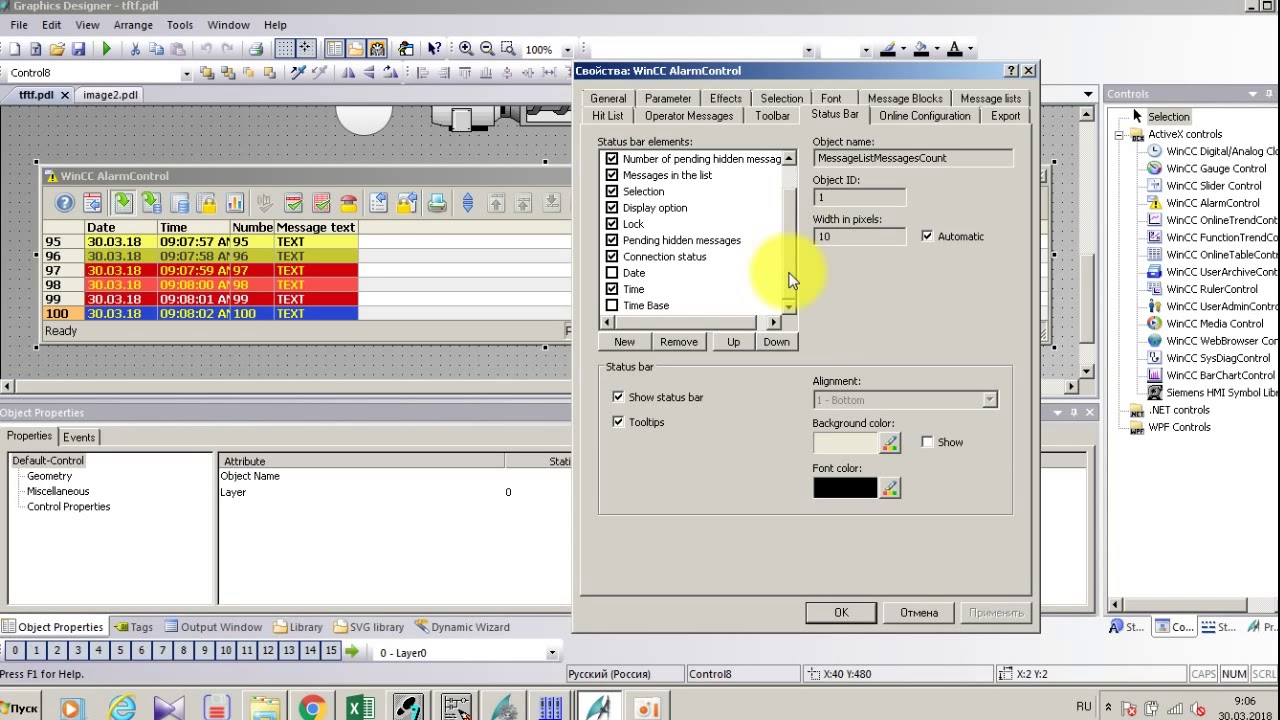Toggle the grid display icon
The width and height of the screenshot is (1280, 720).
285,49
